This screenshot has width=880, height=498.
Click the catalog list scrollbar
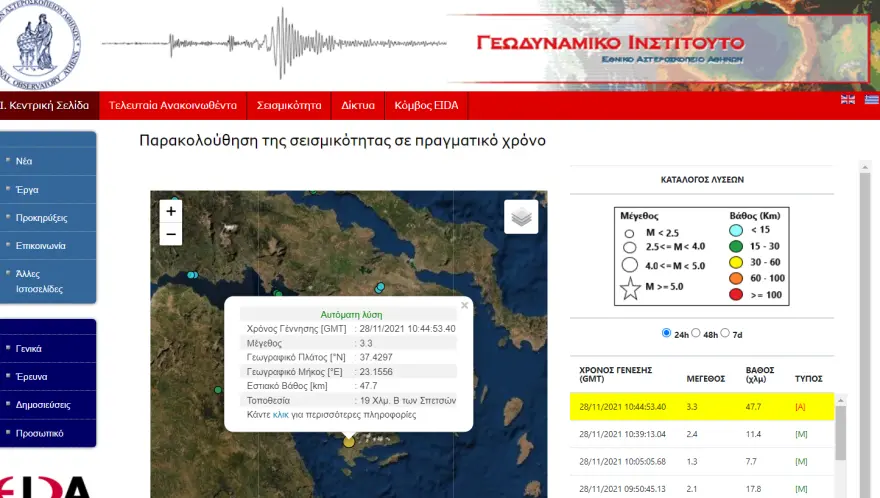[x=841, y=440]
